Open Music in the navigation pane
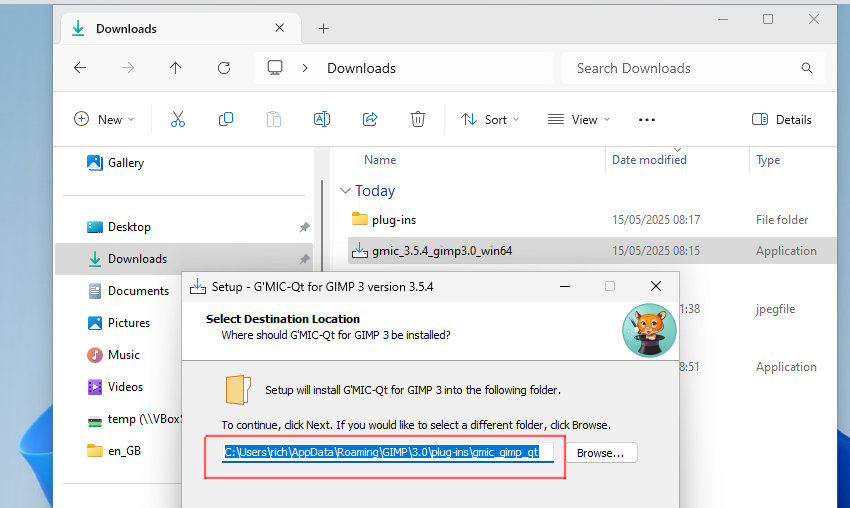This screenshot has height=508, width=850. 113,355
